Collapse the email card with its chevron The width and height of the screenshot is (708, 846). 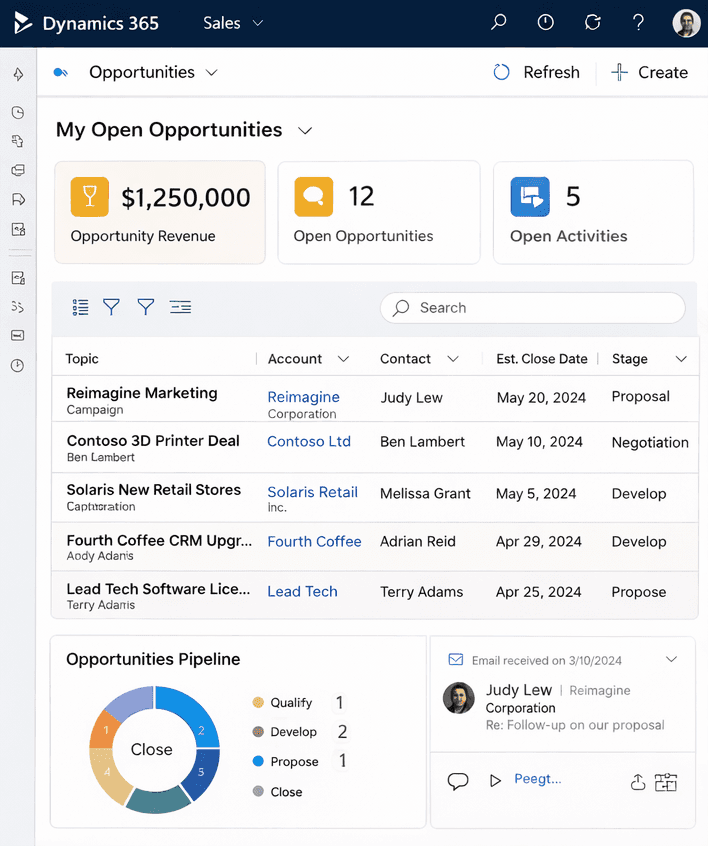point(673,659)
